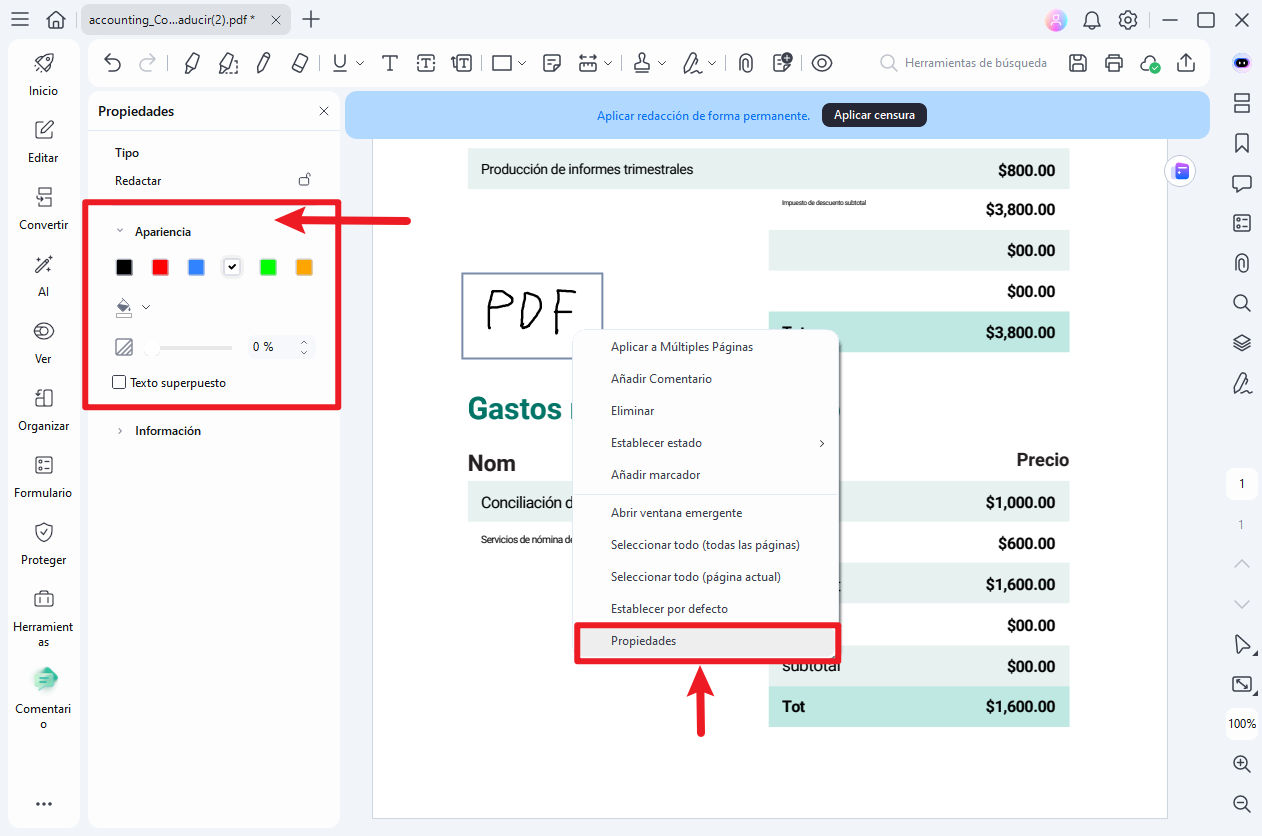
Task: Choose Propiedades from the context menu
Action: (x=643, y=641)
